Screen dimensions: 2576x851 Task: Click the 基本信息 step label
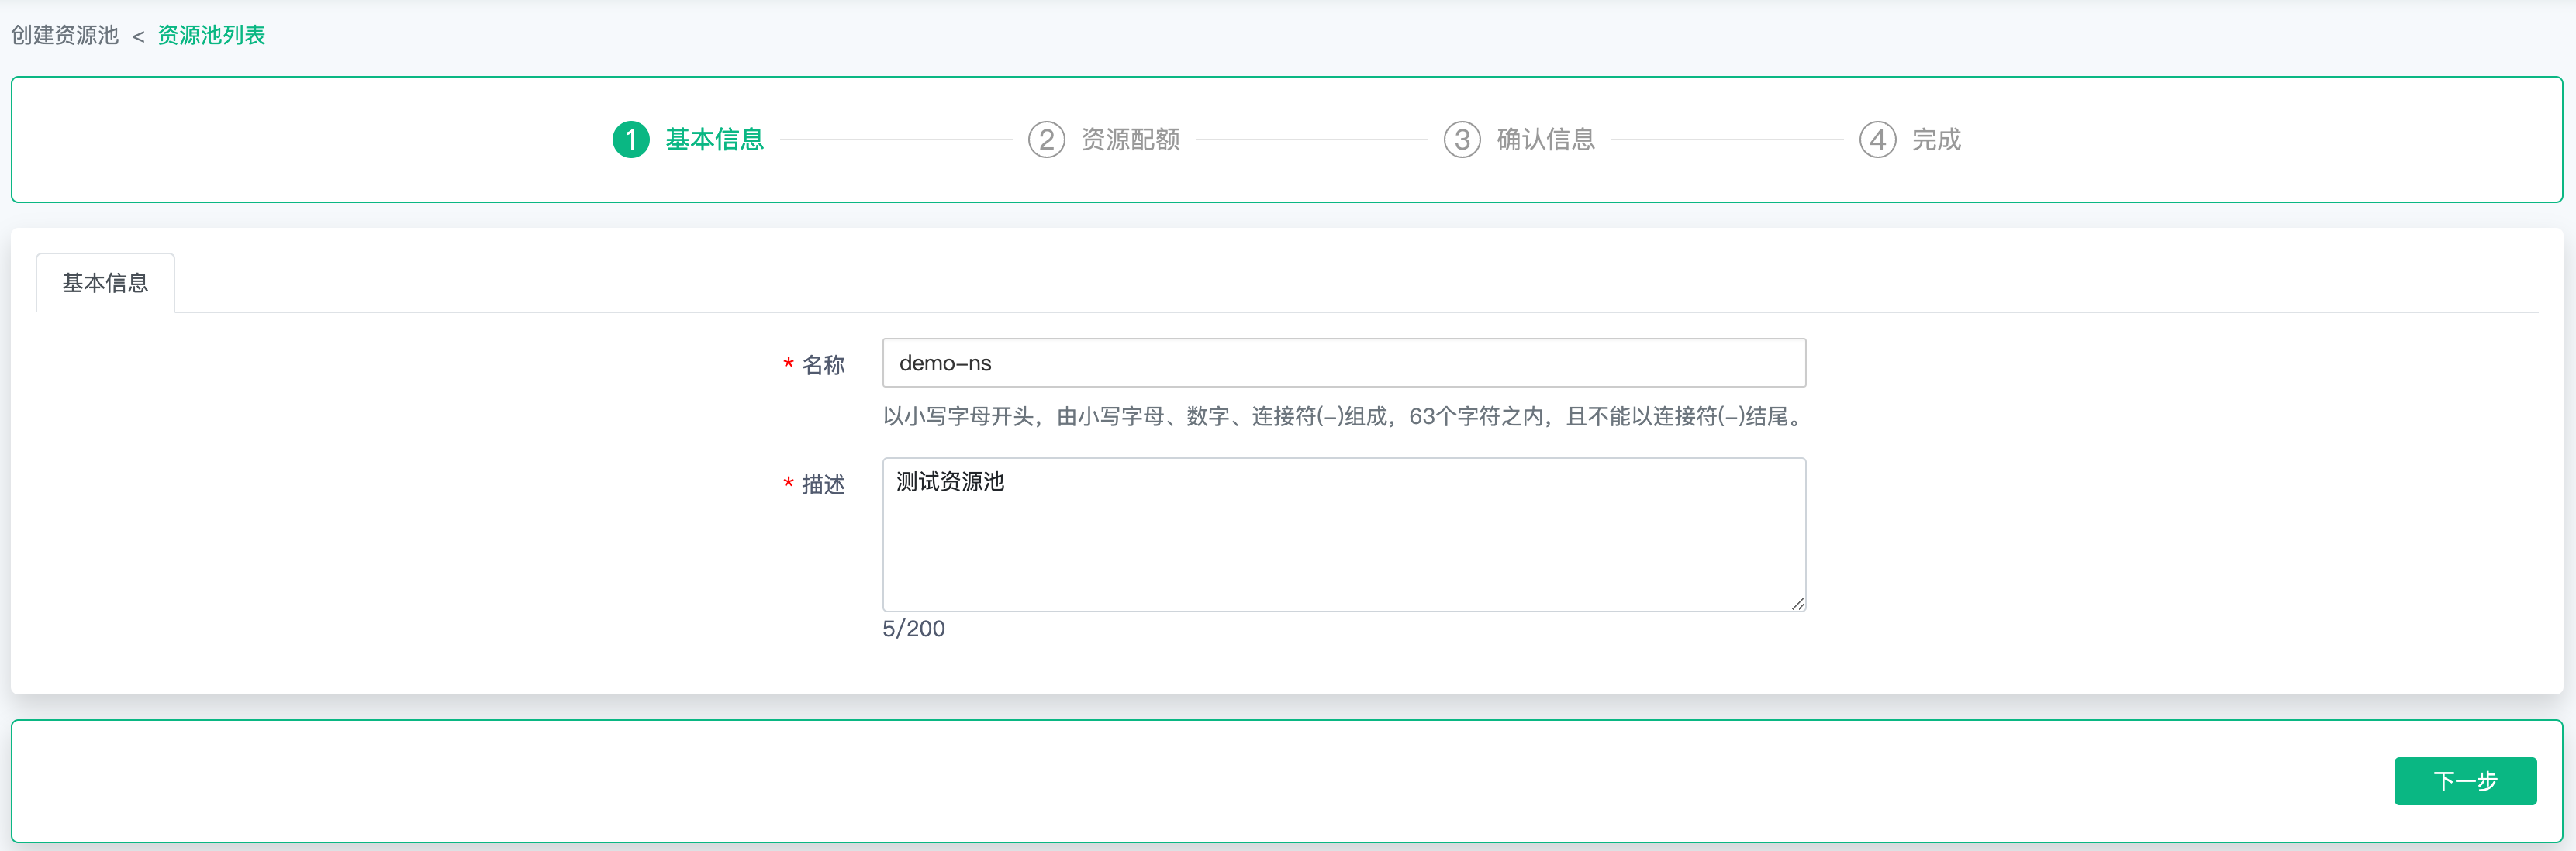(x=714, y=139)
